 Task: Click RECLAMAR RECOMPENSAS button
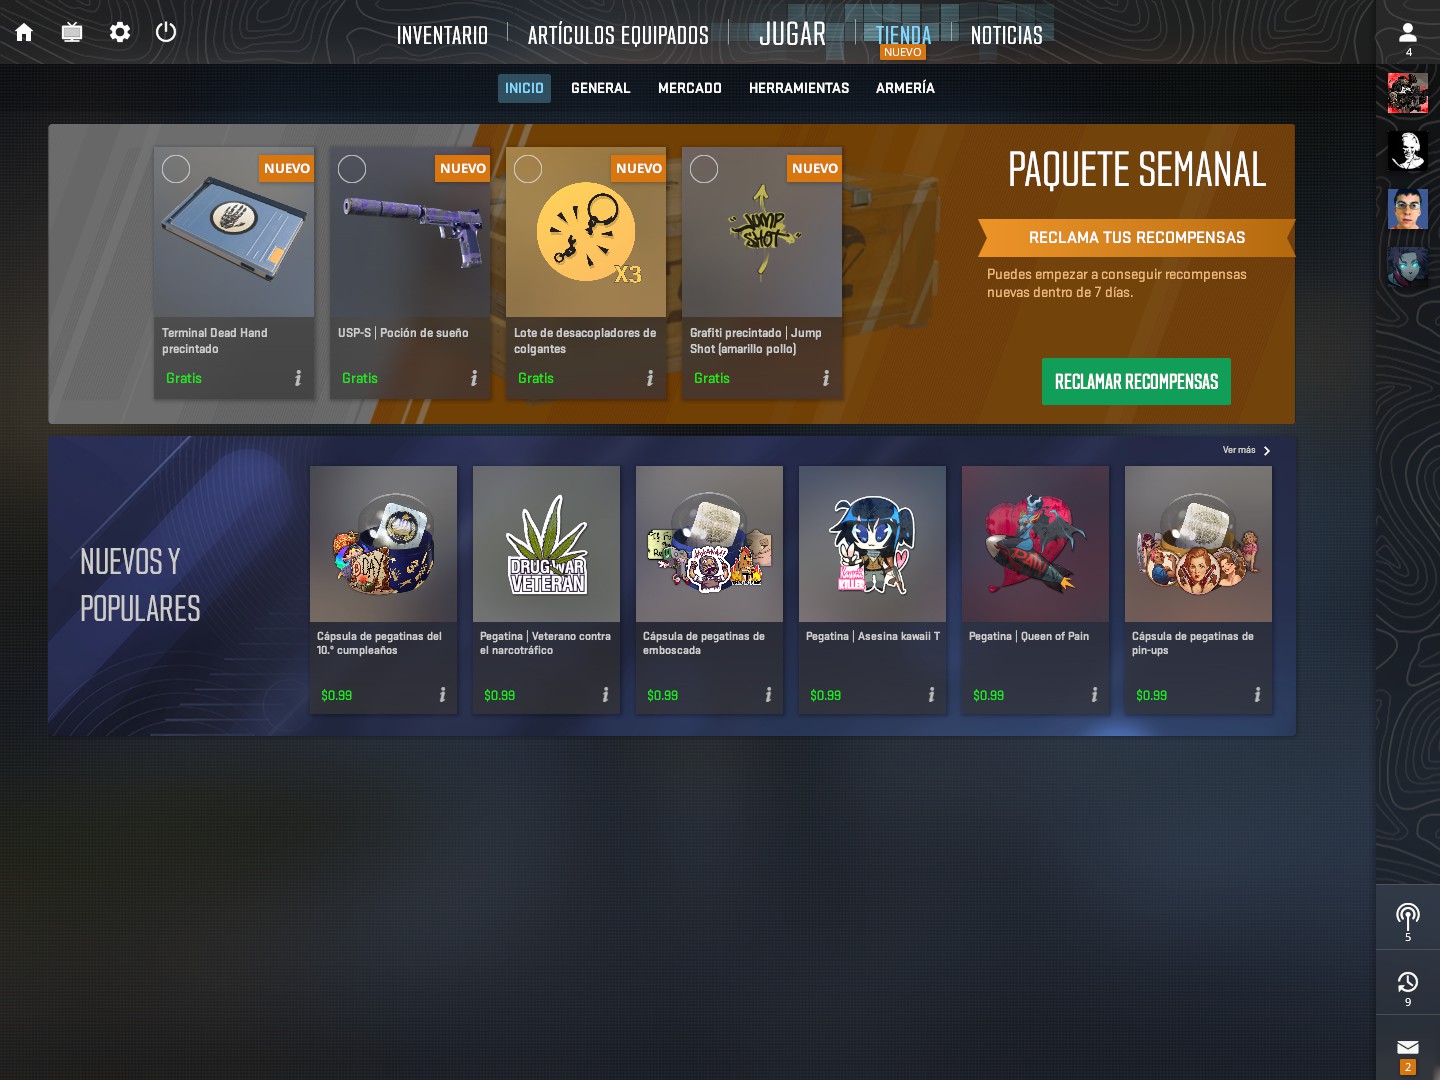coord(1136,381)
